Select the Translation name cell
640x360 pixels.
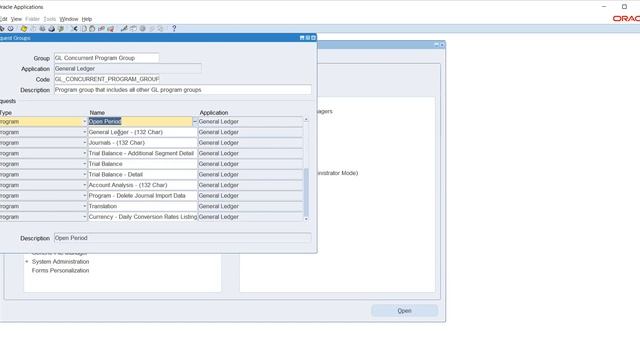pyautogui.click(x=142, y=207)
